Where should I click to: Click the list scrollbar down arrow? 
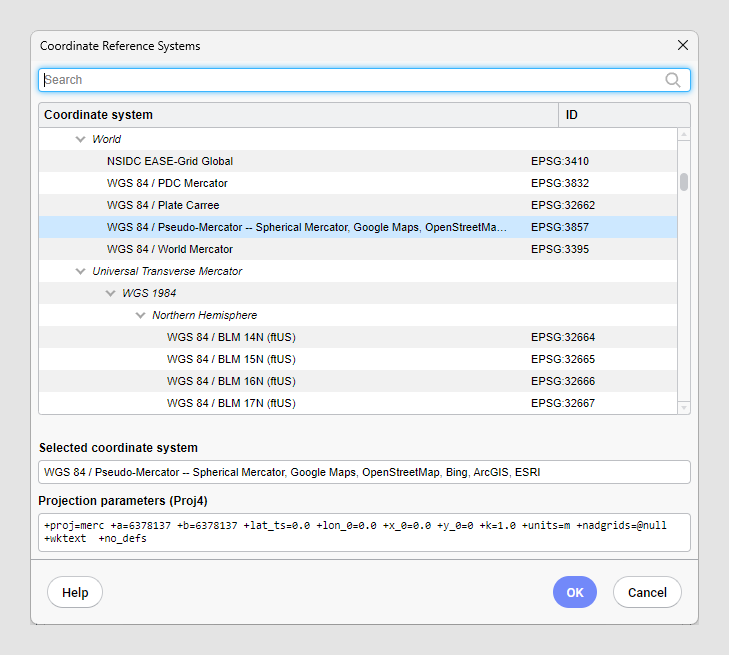[684, 407]
